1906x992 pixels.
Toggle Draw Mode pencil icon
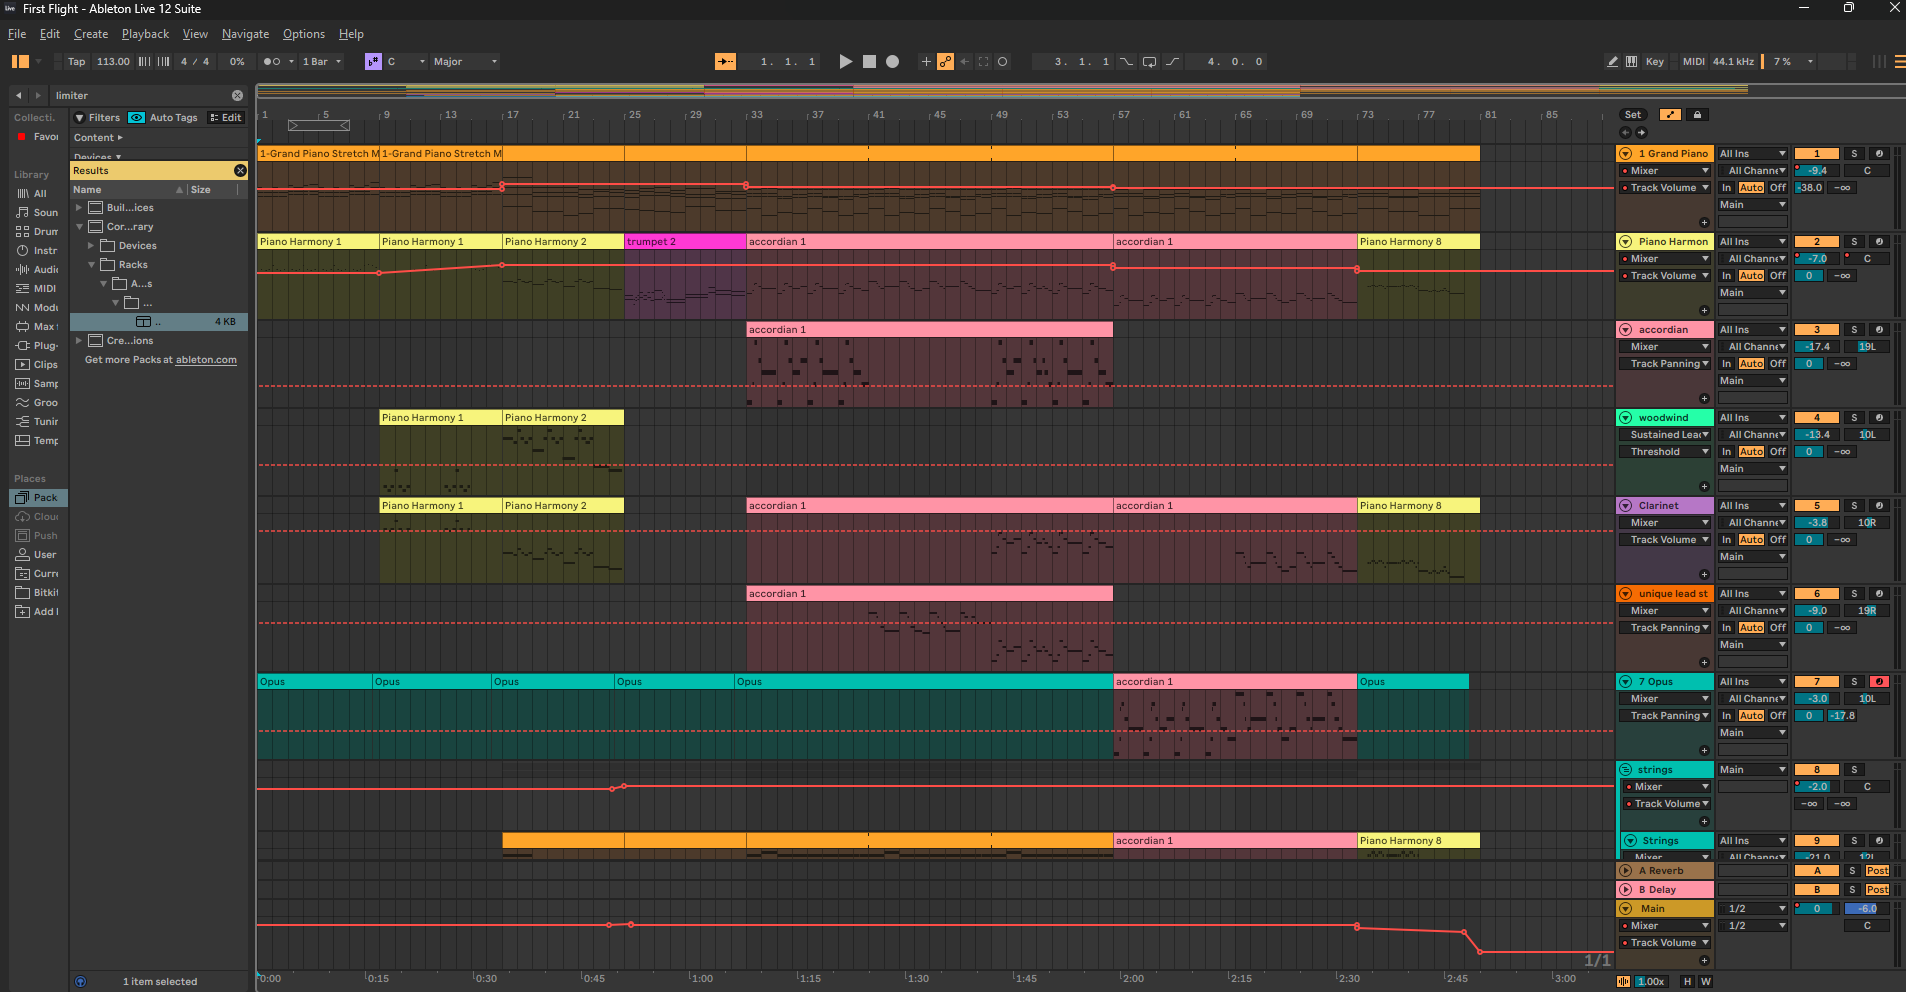click(1613, 62)
